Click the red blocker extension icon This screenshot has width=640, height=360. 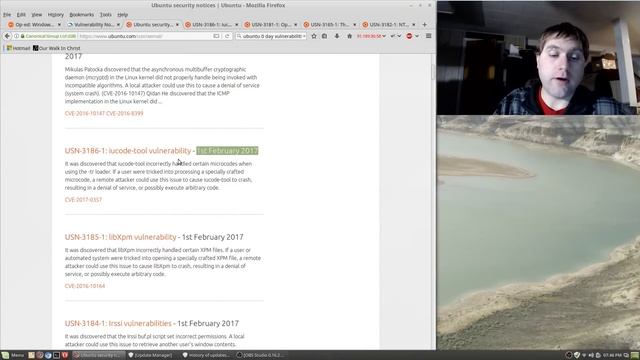409,36
